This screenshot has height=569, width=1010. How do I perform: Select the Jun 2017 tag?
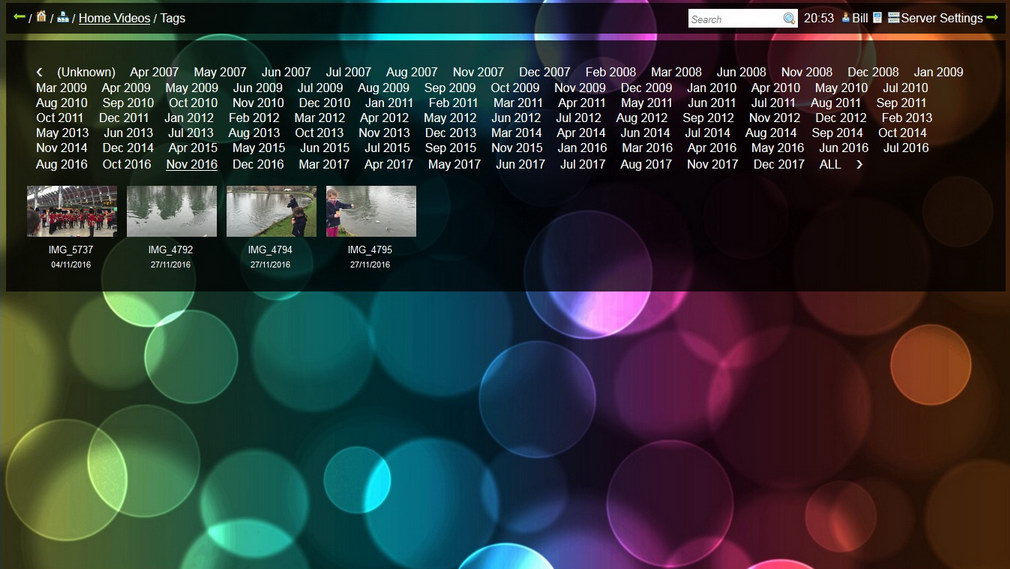coord(520,164)
